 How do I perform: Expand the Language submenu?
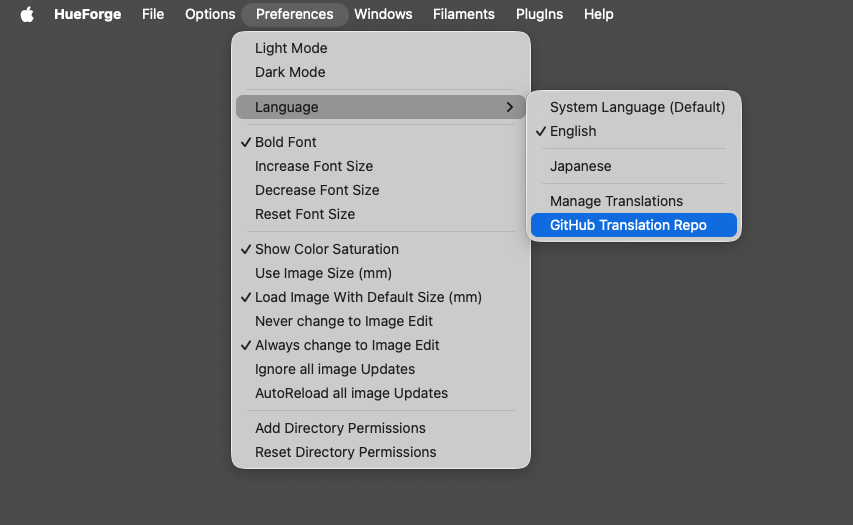(381, 107)
